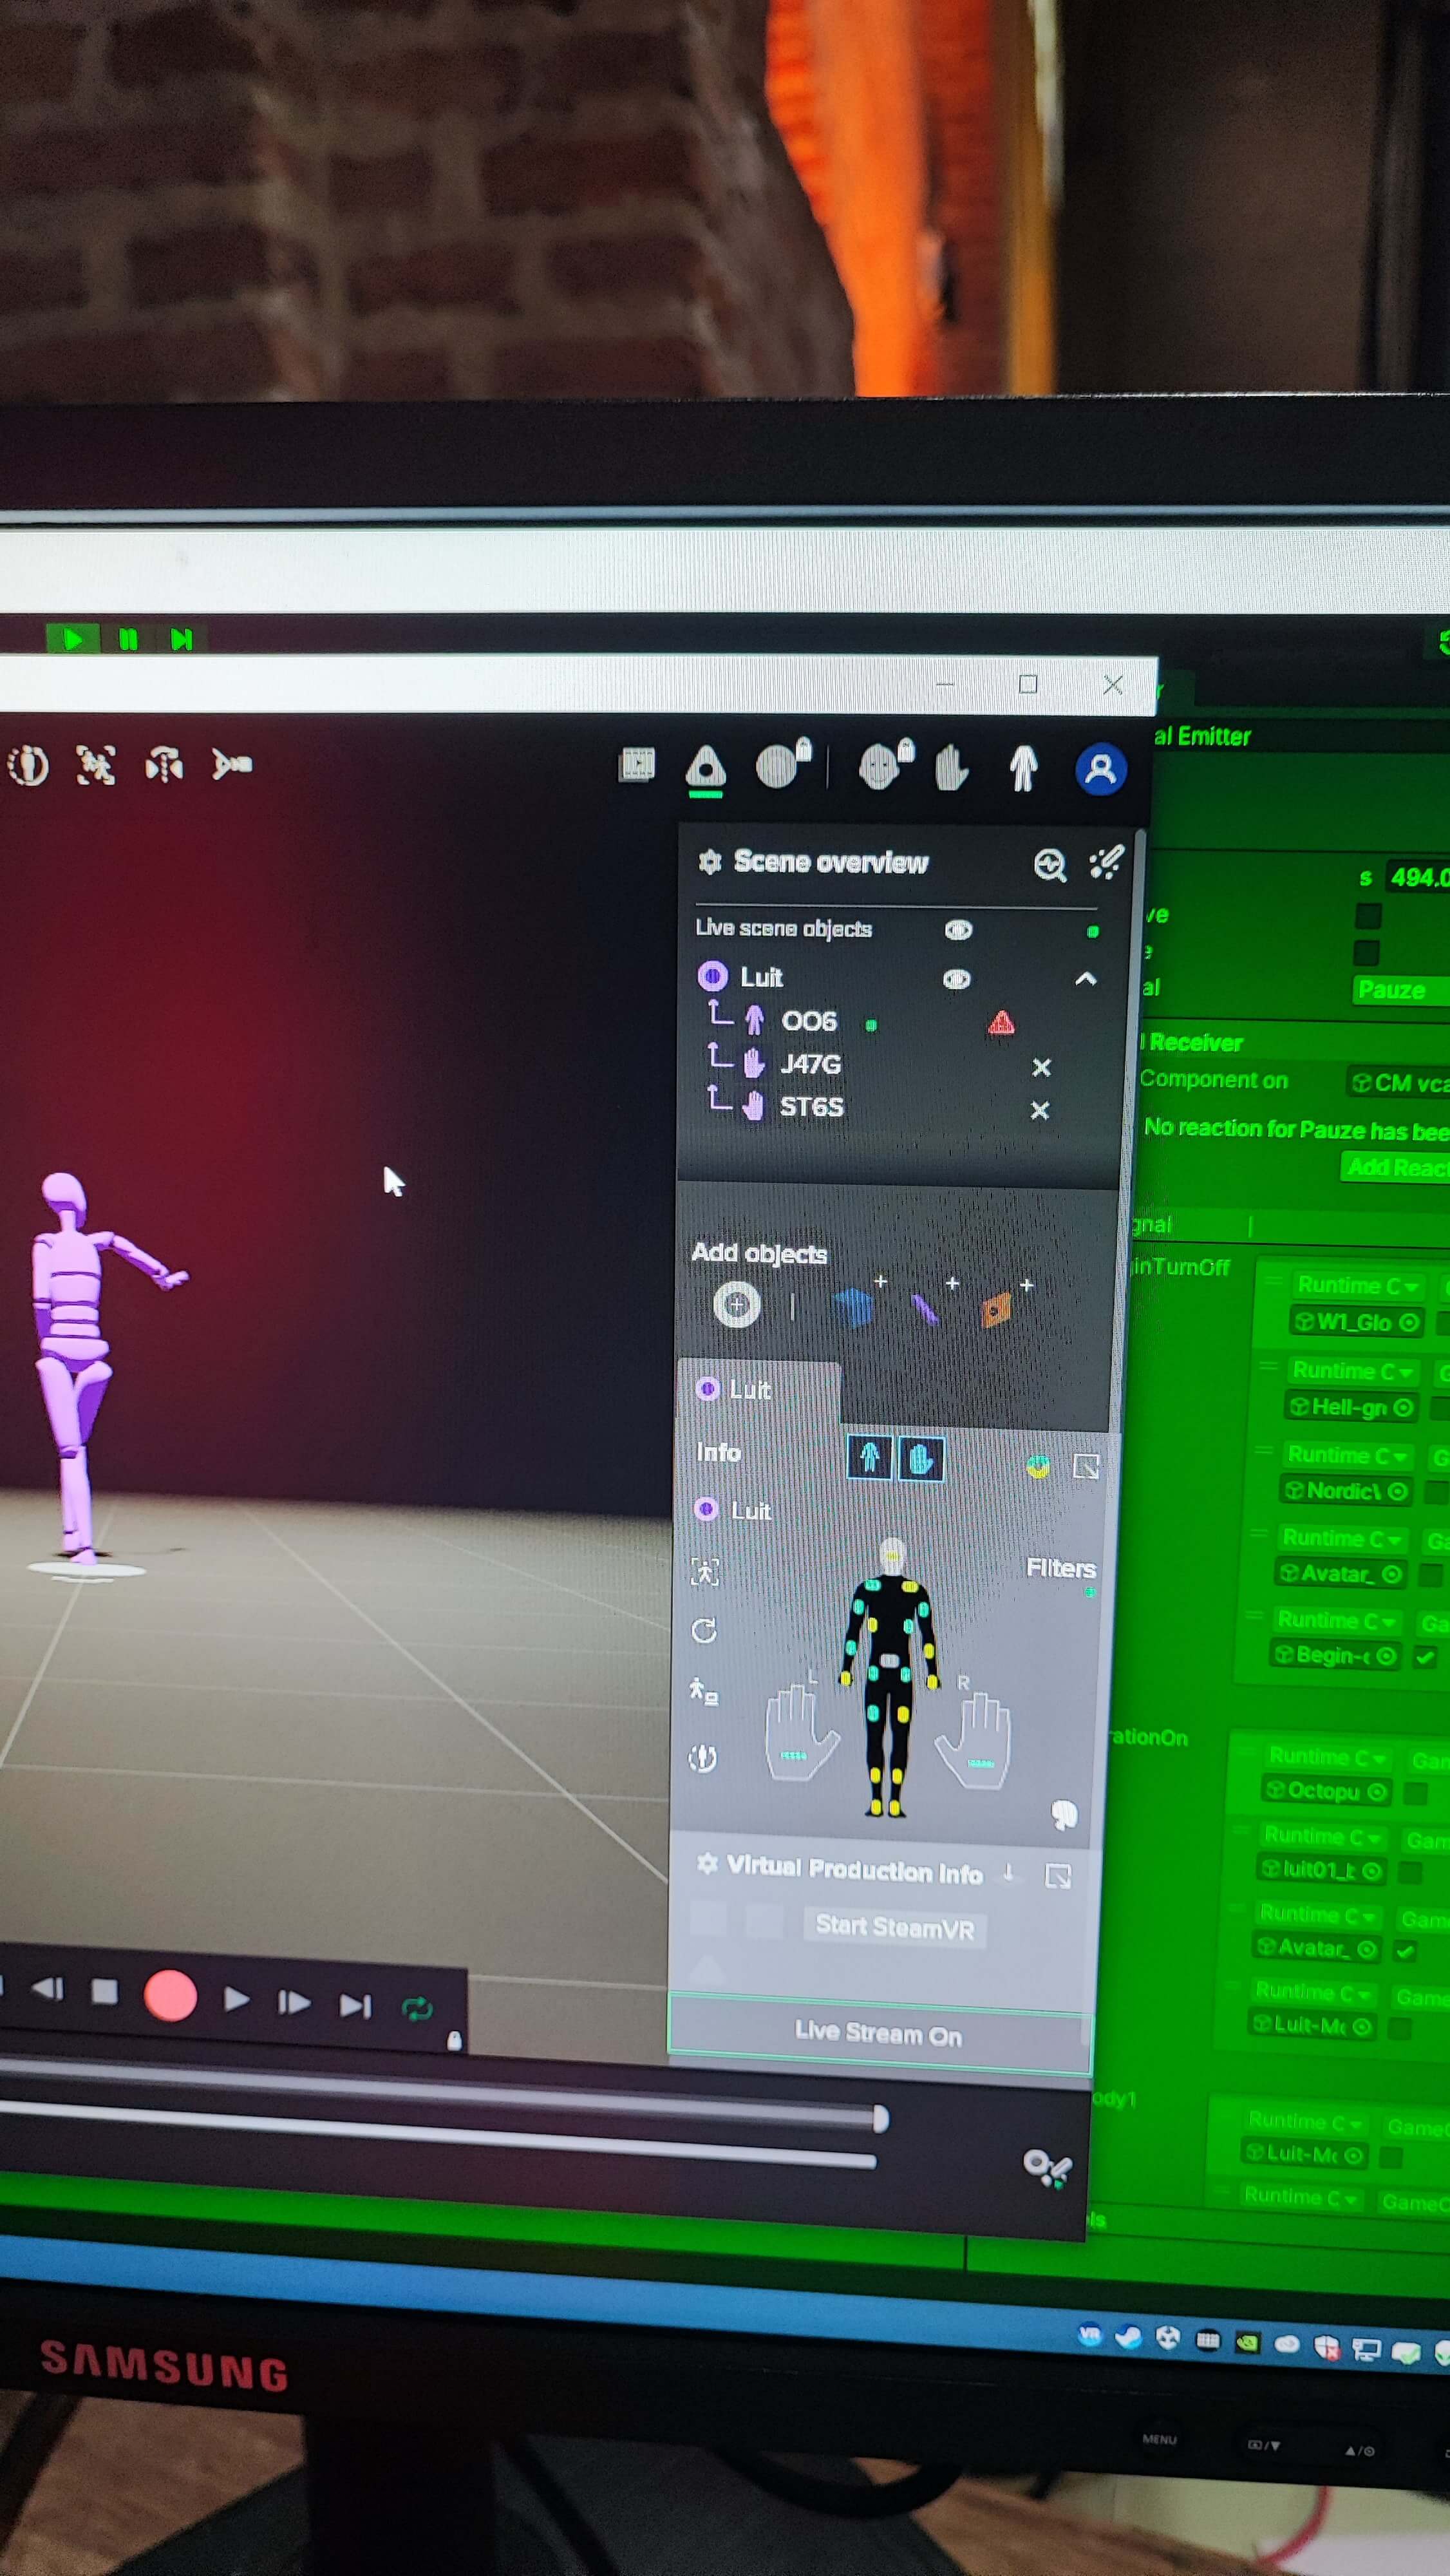Screen dimensions: 1450x2576
Task: Remove glove J47G with its X
Action: [1041, 1067]
